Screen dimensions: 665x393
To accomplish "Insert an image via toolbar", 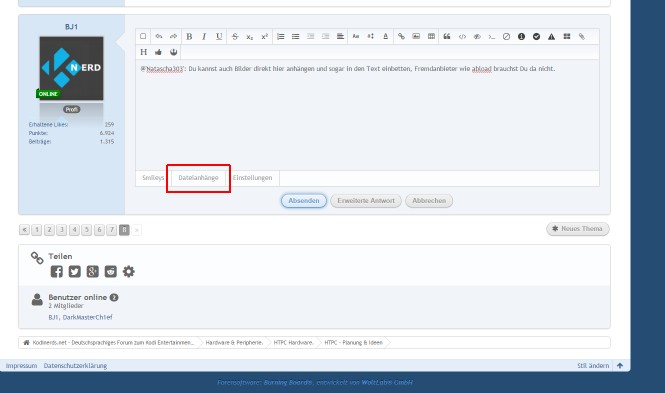I will point(416,36).
